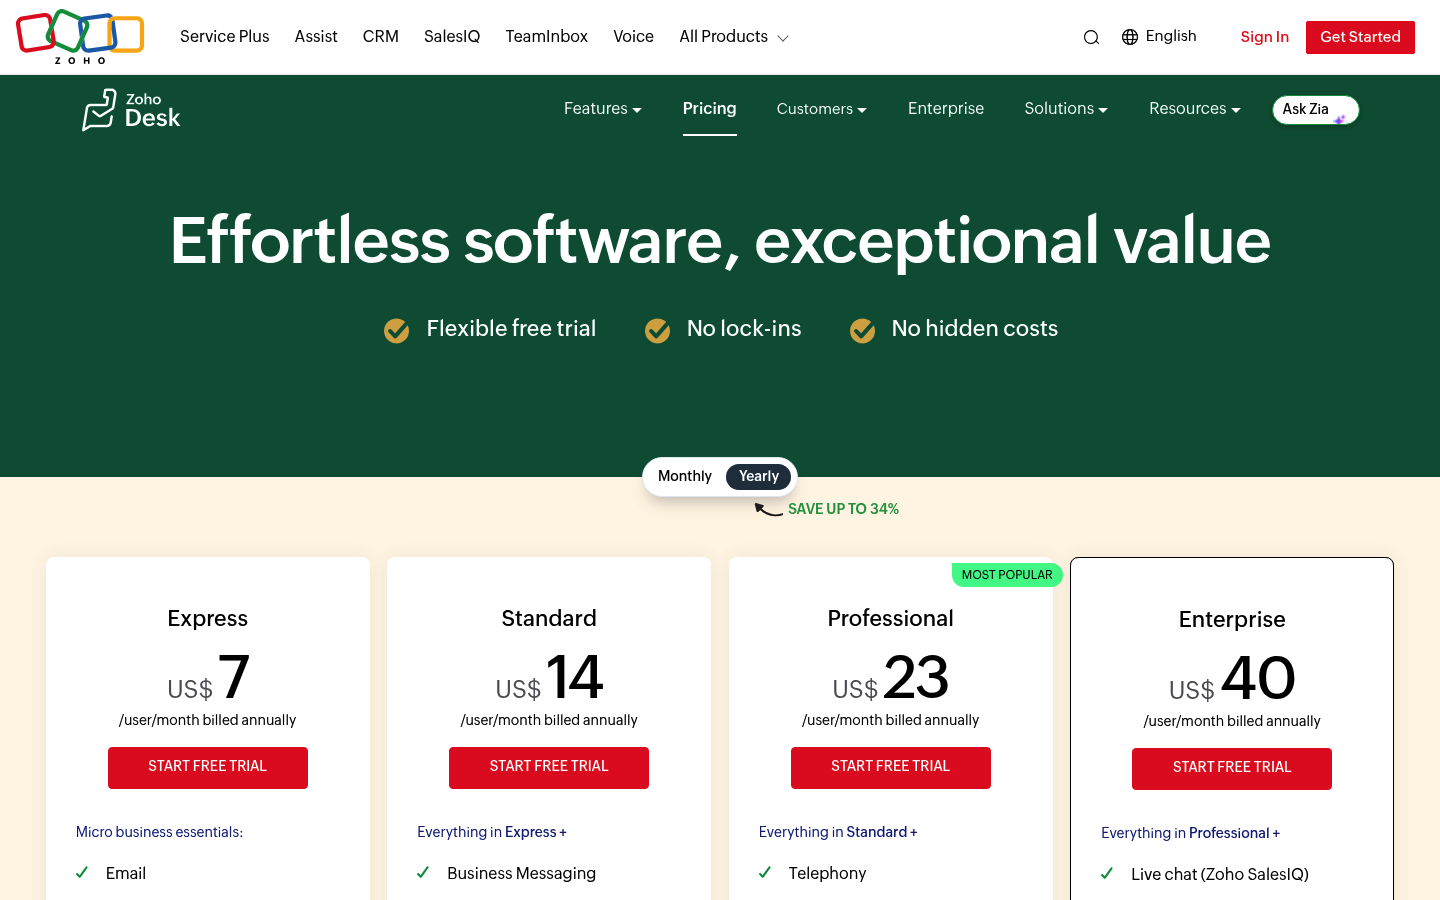Open the Ask Zia assistant
The width and height of the screenshot is (1440, 900).
[1315, 110]
